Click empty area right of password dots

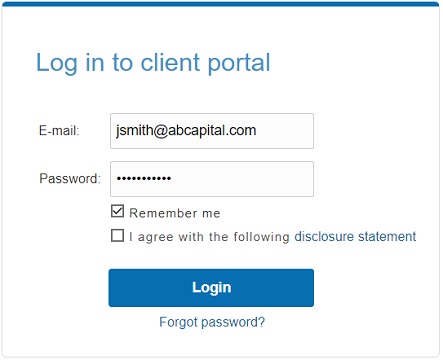[x=242, y=179]
